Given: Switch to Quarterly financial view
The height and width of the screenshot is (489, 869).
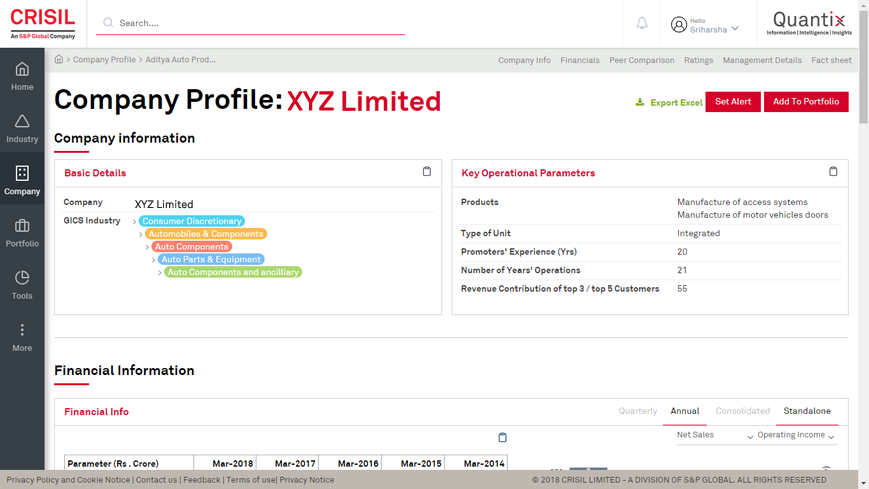Looking at the screenshot, I should 638,411.
